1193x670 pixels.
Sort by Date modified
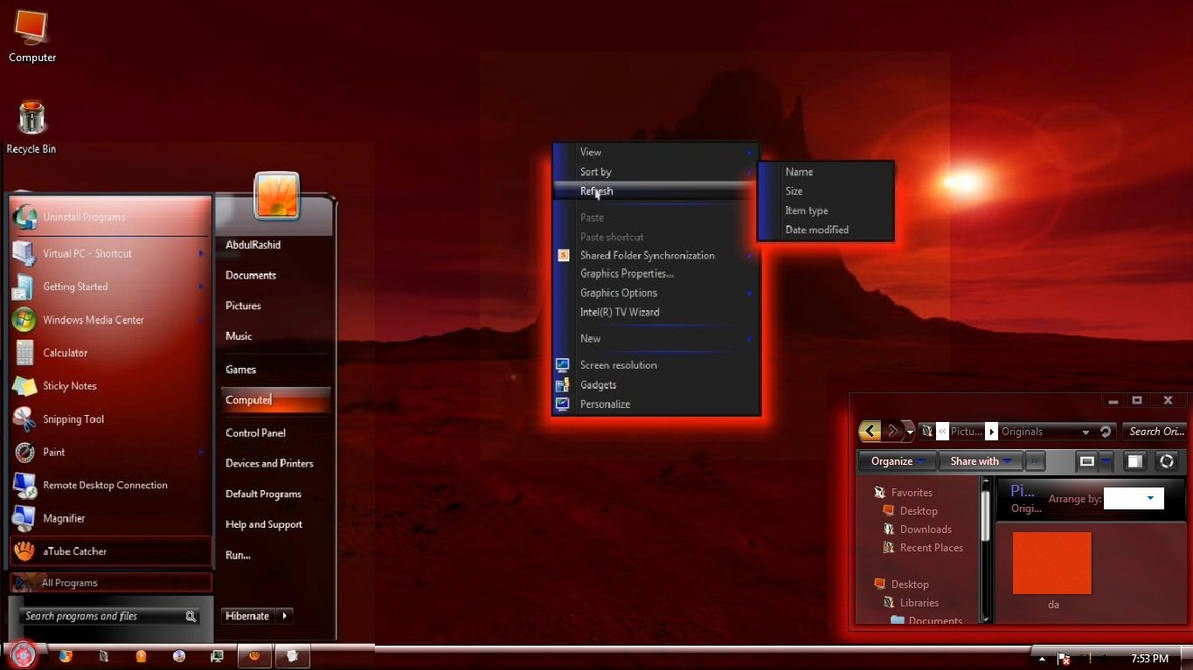coord(826,230)
